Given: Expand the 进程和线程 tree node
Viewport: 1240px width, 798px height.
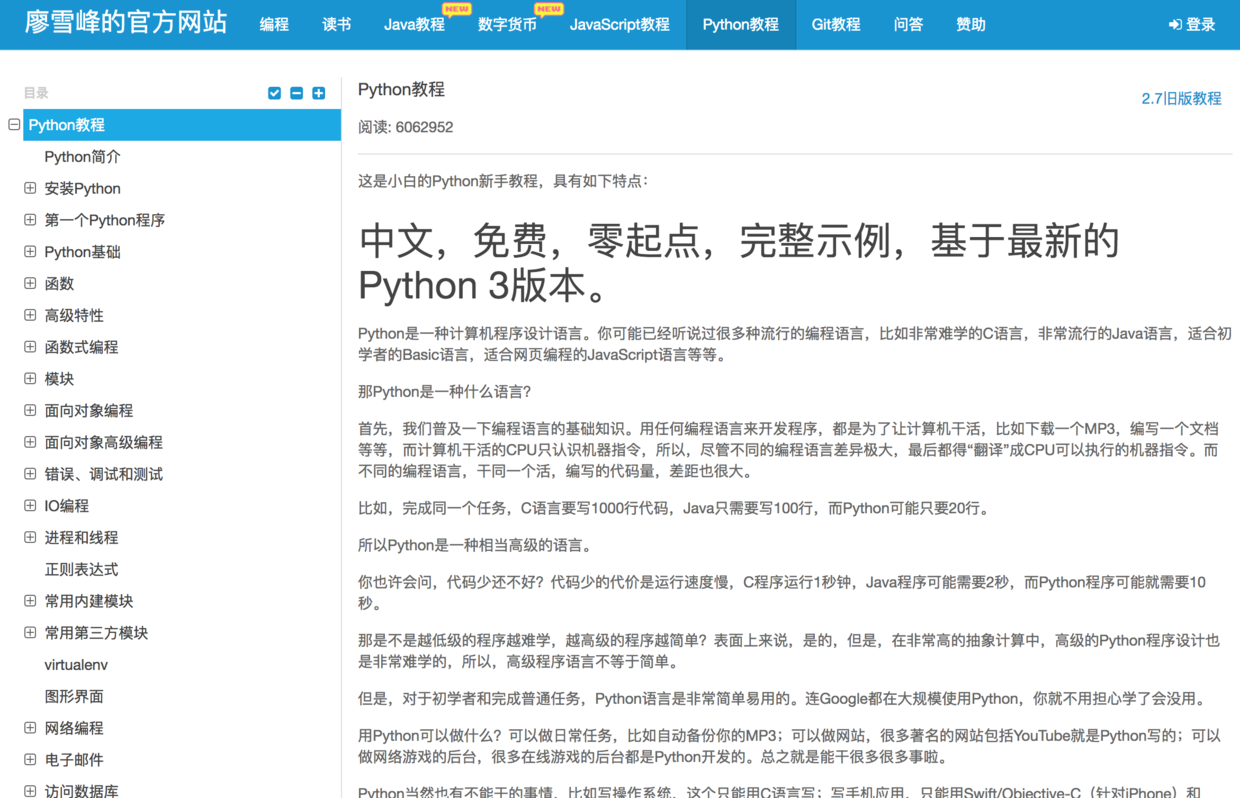Looking at the screenshot, I should click(x=30, y=537).
